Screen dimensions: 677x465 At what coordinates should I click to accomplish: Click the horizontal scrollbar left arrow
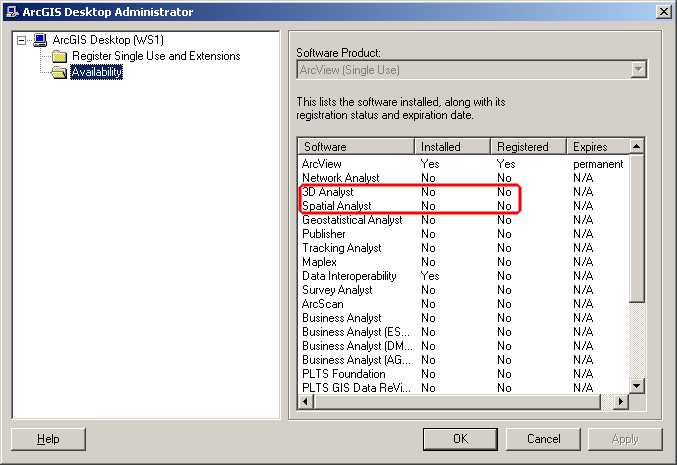(x=306, y=402)
